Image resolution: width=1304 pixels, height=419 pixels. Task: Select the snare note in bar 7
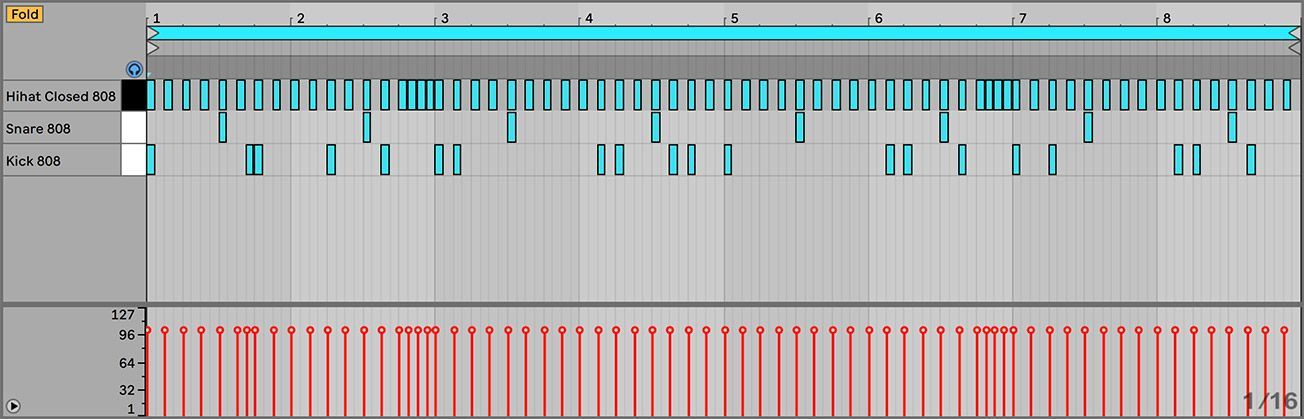point(1088,128)
